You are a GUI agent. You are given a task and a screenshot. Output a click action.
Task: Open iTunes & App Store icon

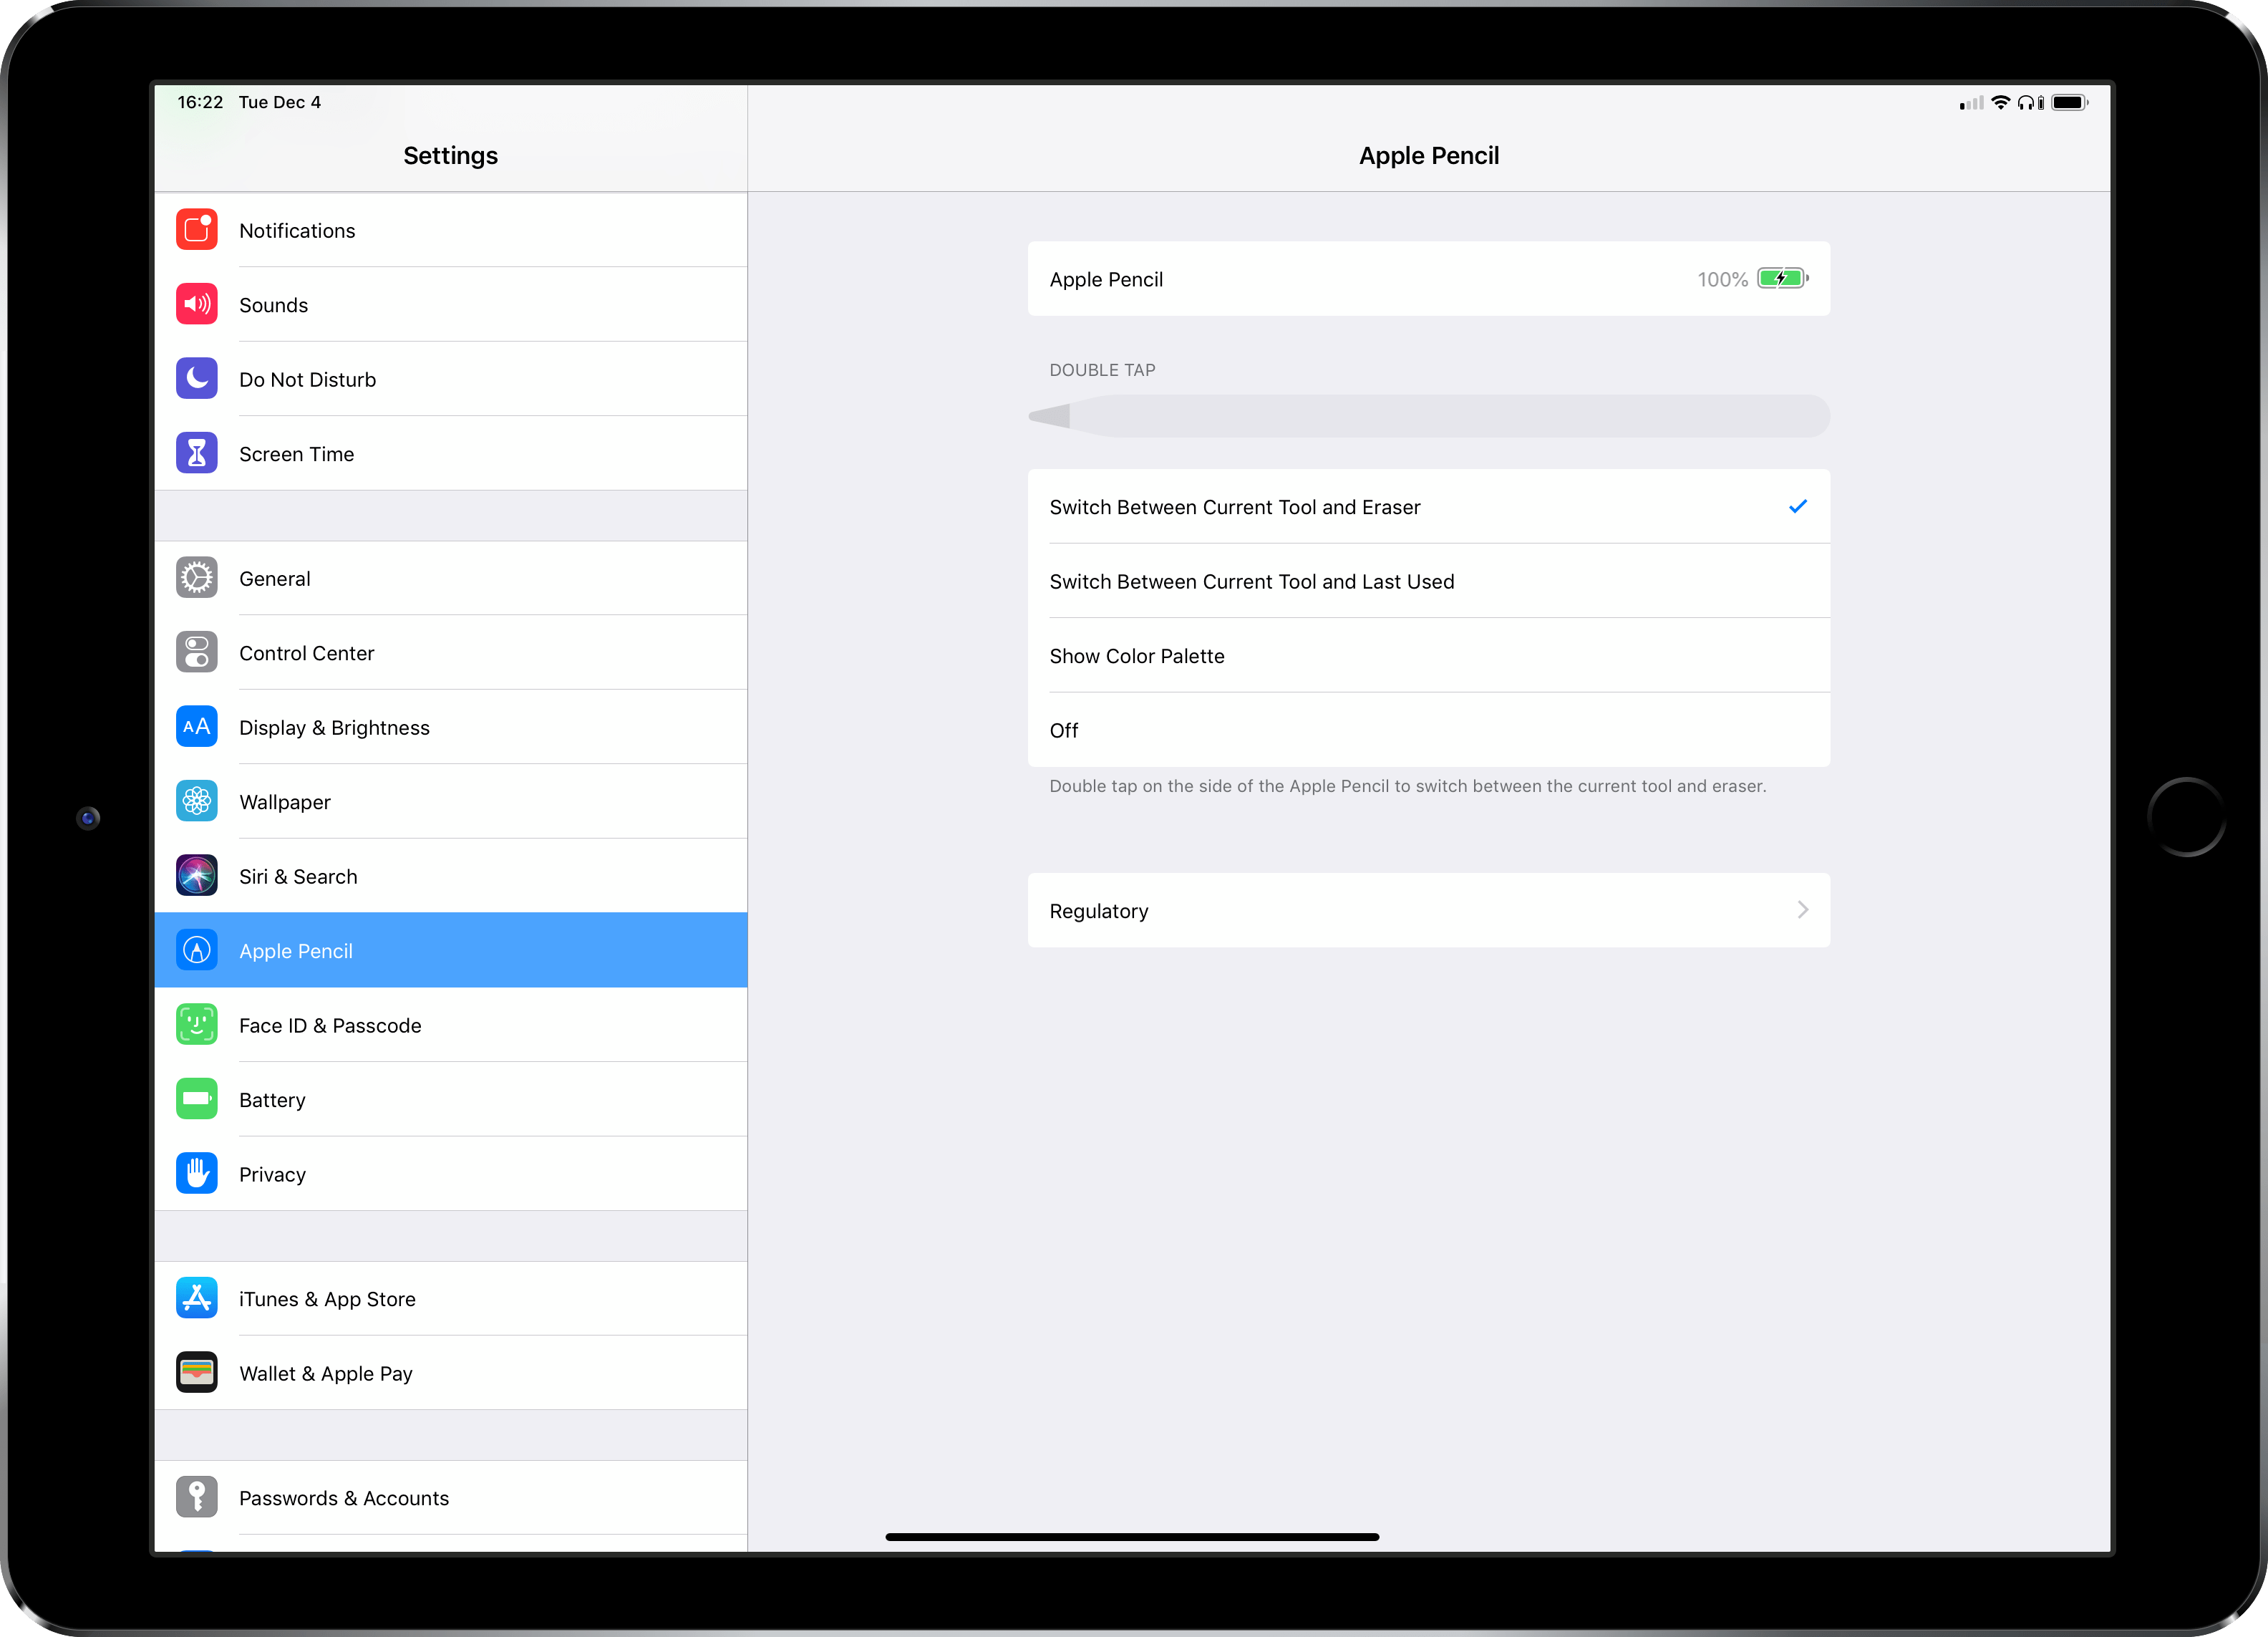(195, 1299)
